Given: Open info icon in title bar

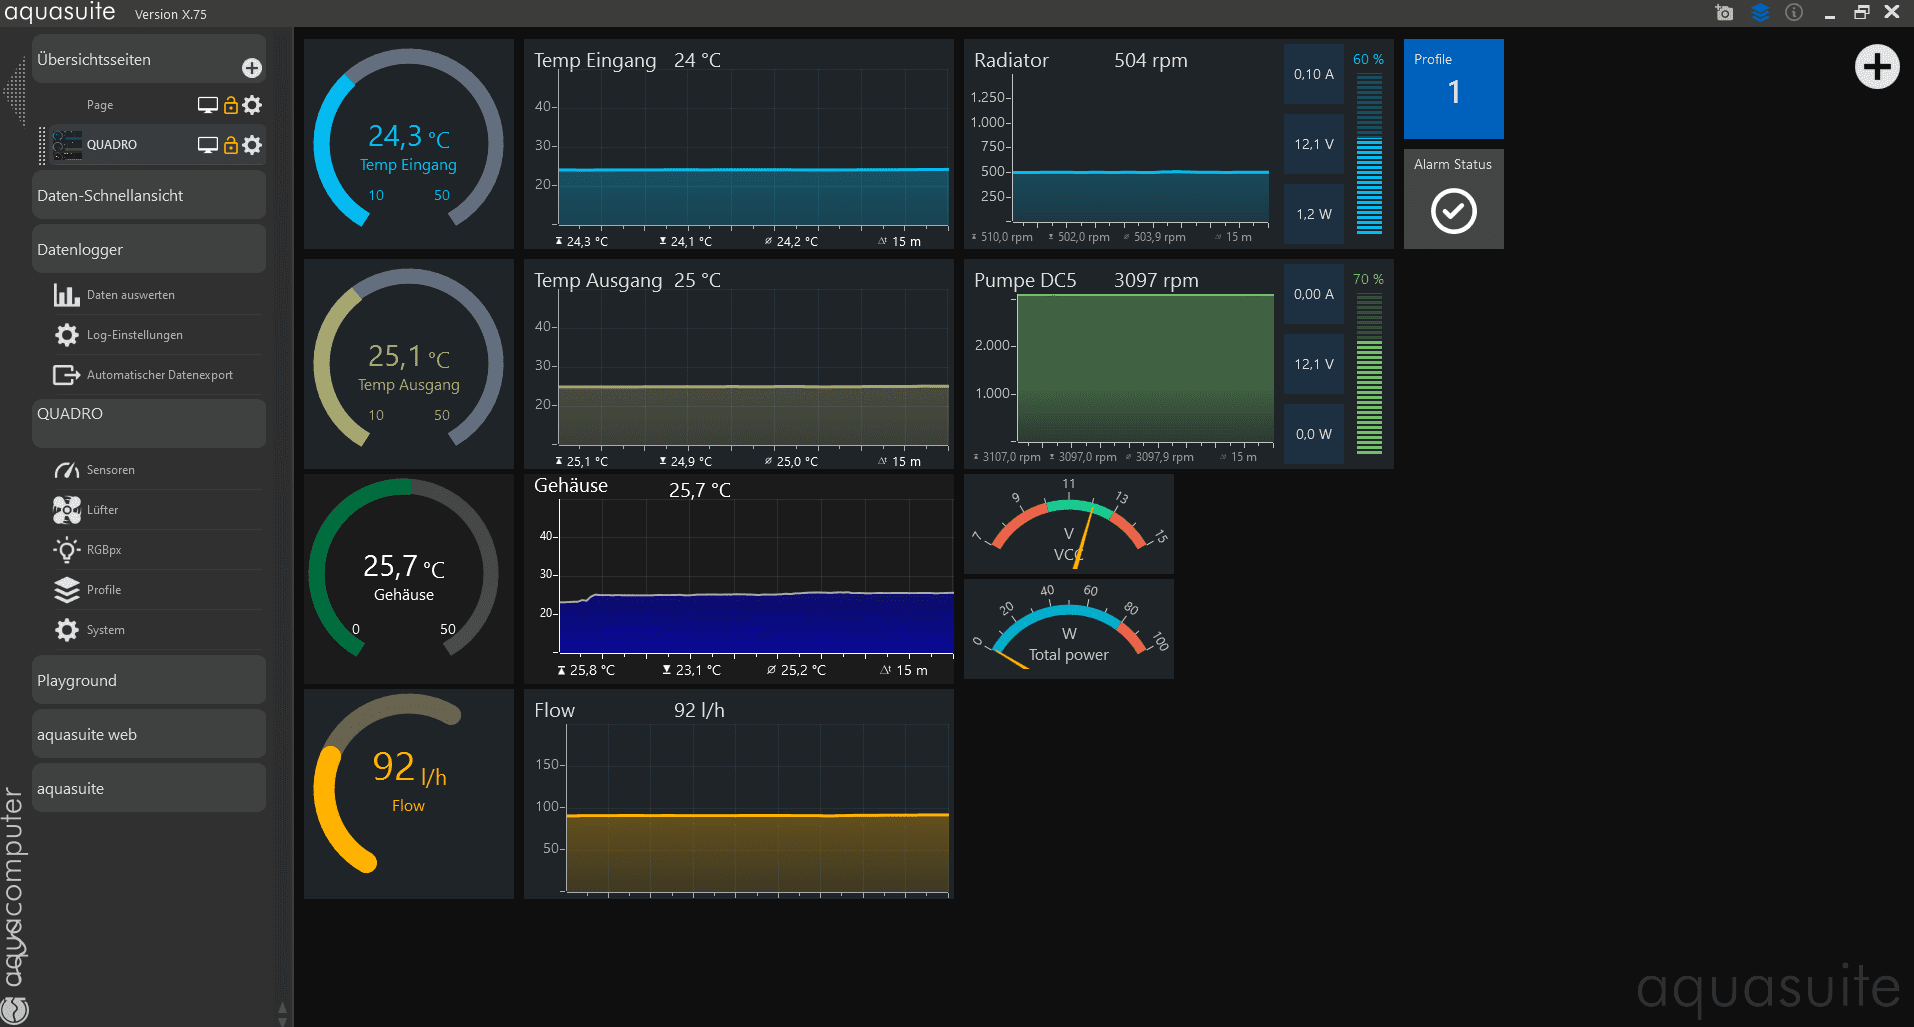Looking at the screenshot, I should click(x=1794, y=13).
